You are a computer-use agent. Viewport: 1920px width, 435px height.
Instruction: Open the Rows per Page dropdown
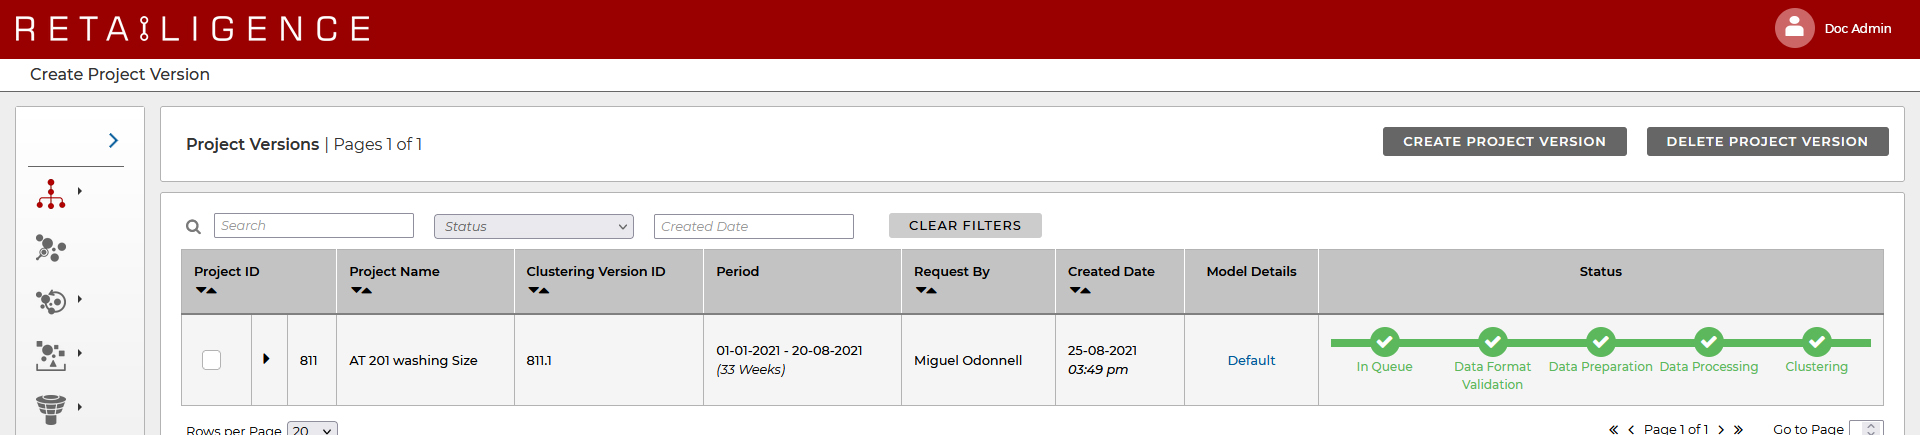tap(312, 429)
